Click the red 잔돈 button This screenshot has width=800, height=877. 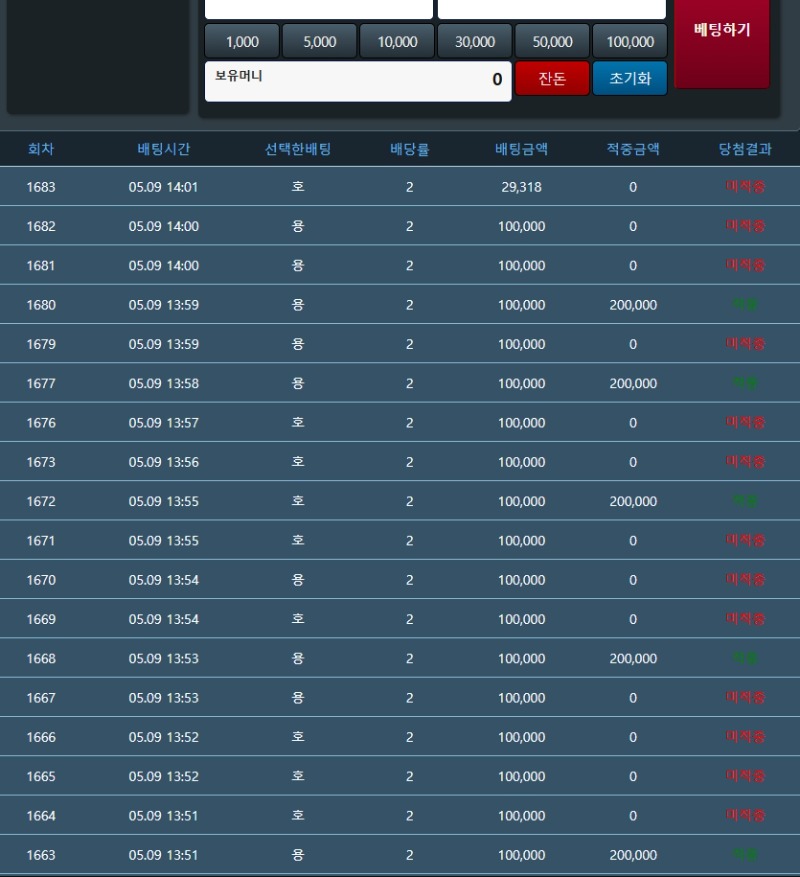pyautogui.click(x=552, y=78)
